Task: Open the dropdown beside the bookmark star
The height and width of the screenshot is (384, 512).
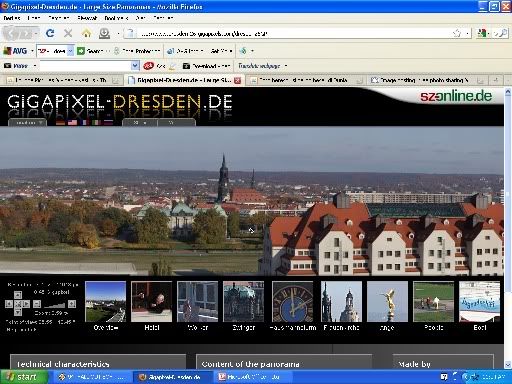Action: 468,33
